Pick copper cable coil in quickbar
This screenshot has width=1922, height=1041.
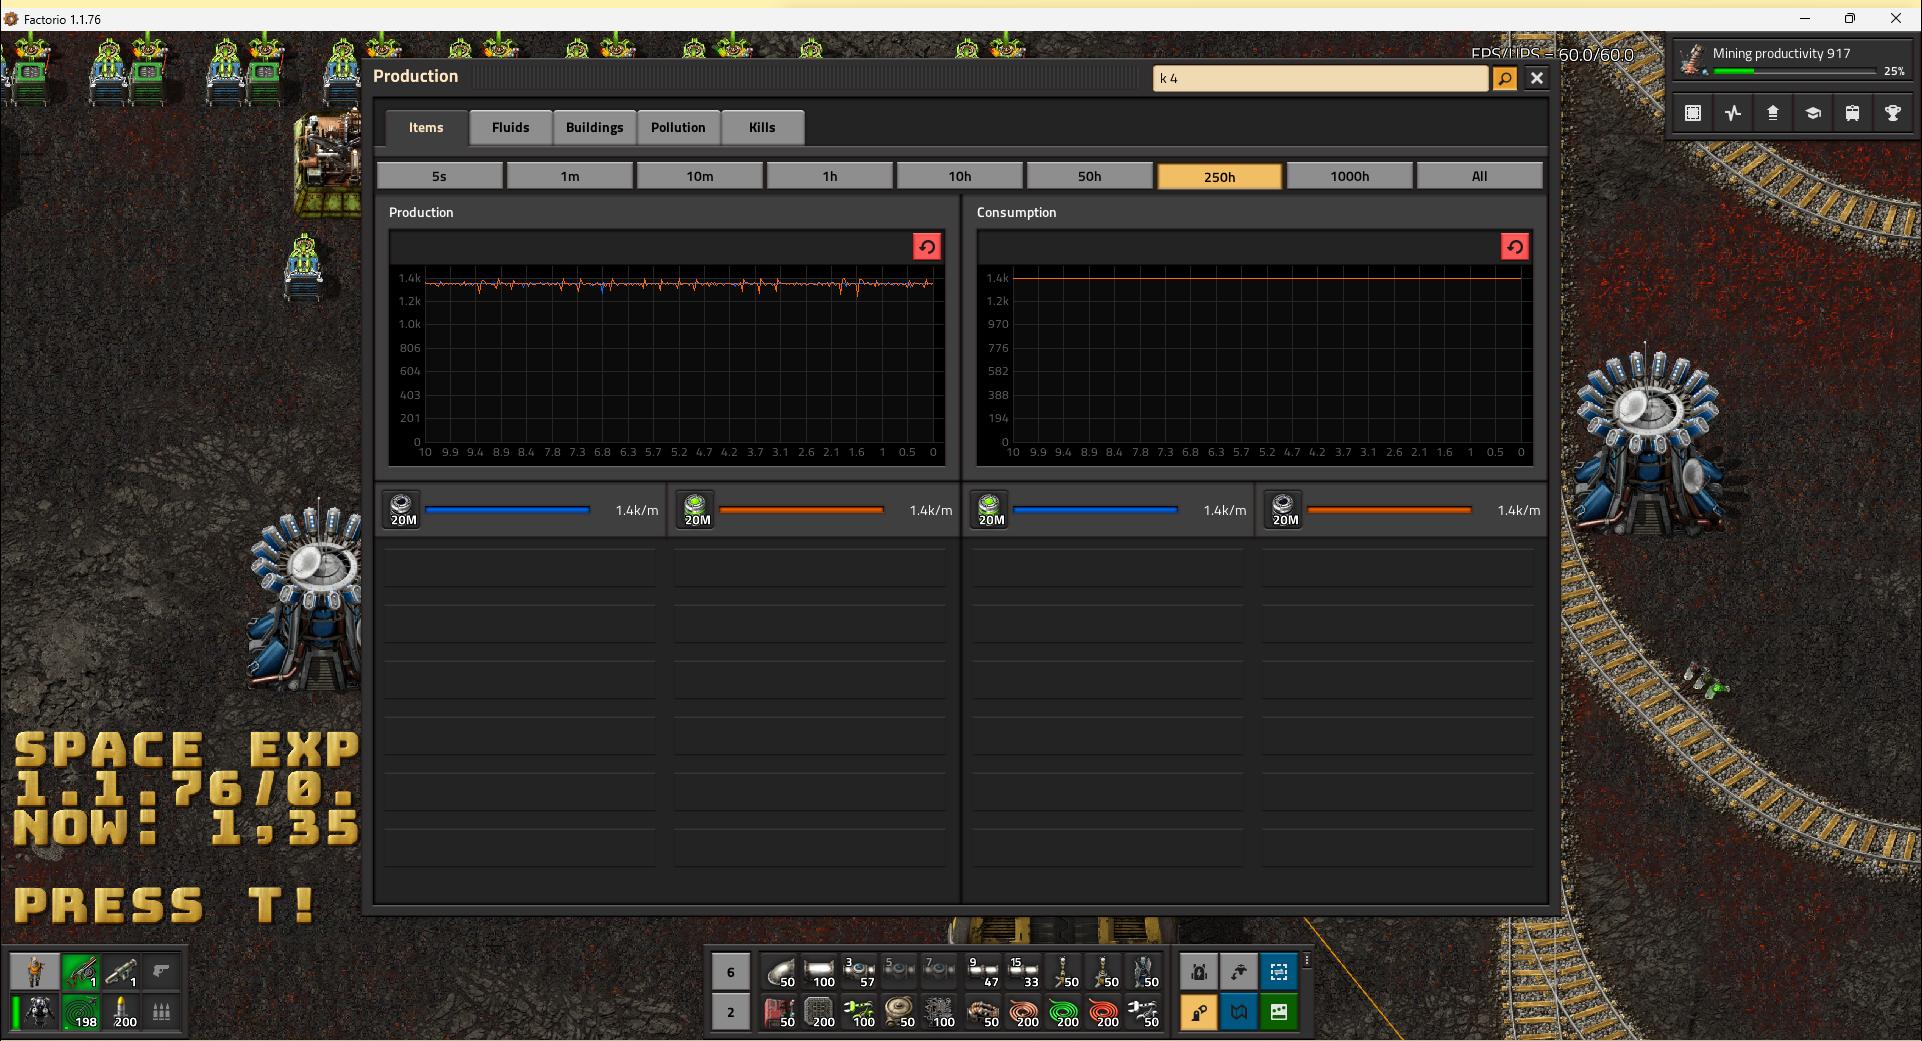click(x=1023, y=1011)
